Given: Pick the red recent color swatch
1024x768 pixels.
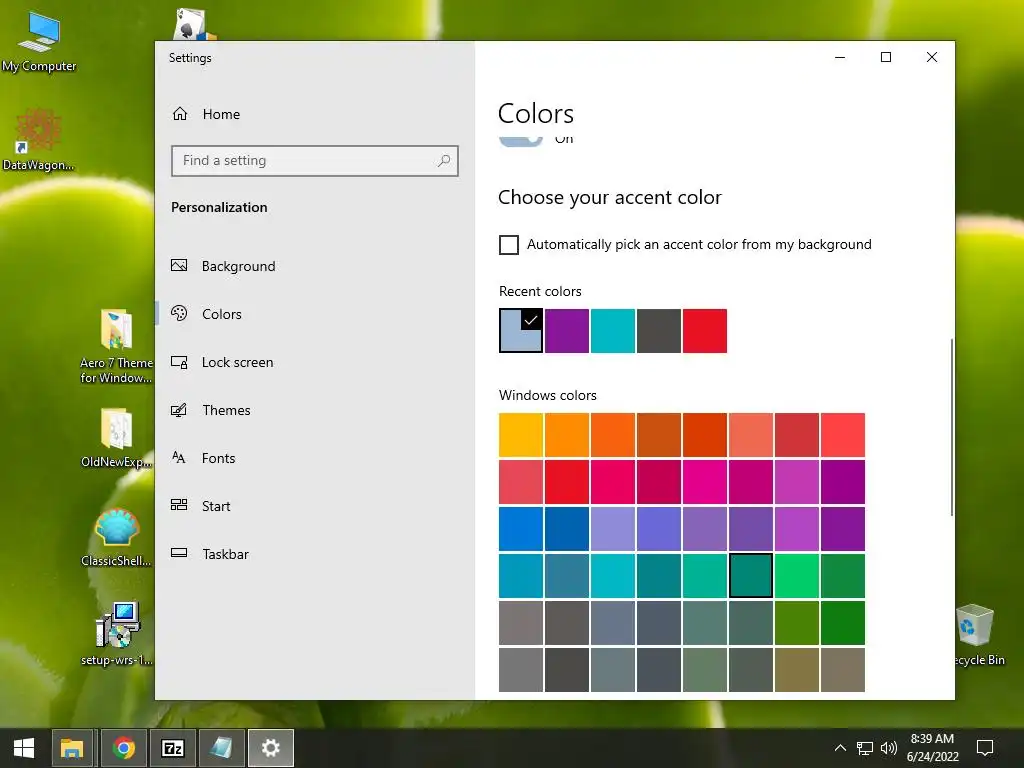Looking at the screenshot, I should click(705, 330).
